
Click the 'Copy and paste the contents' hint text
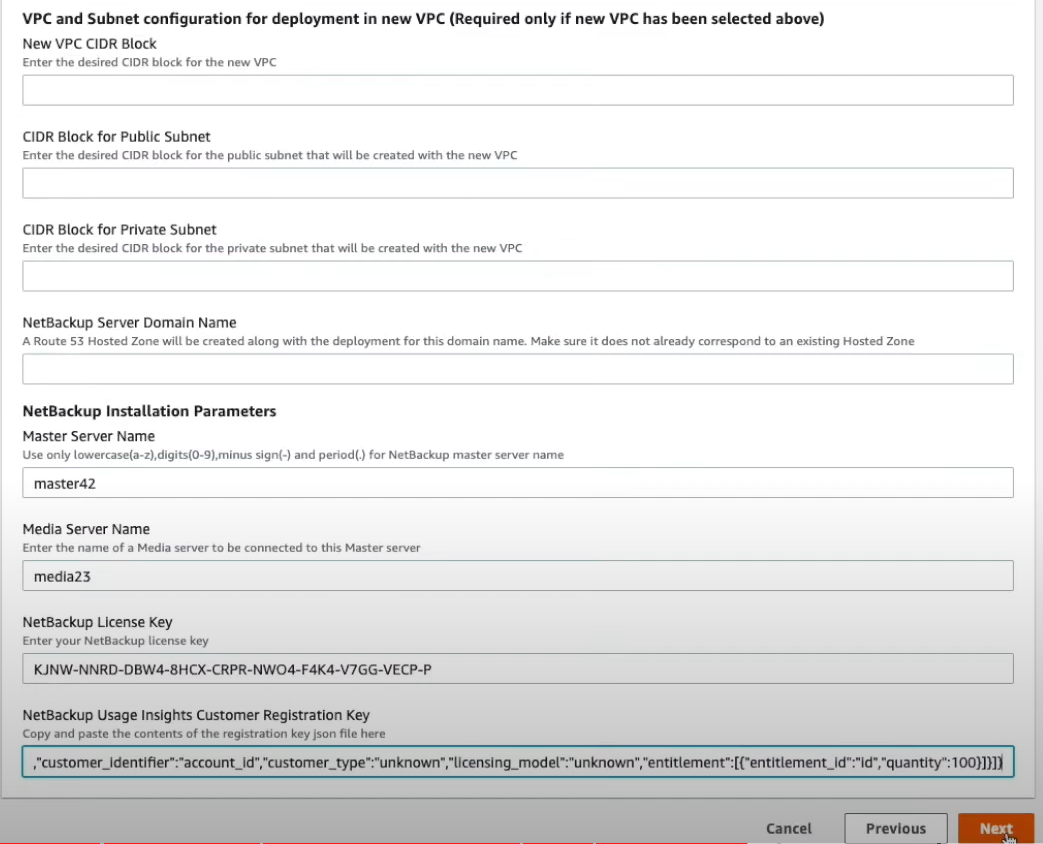tap(204, 734)
